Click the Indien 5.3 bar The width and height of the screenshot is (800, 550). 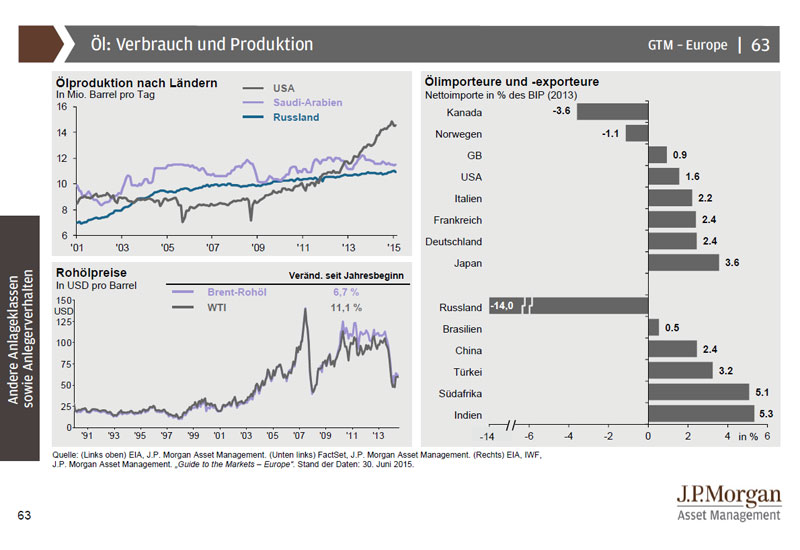tap(701, 414)
